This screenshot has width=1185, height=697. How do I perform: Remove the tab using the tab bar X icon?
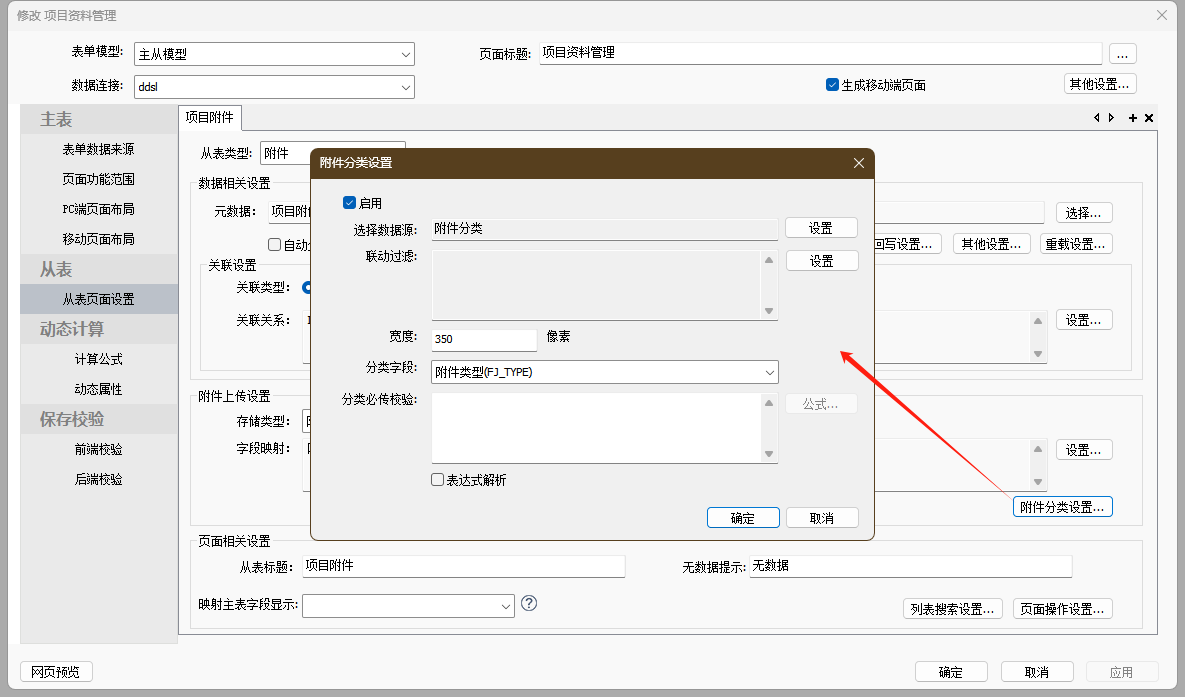click(x=1149, y=118)
